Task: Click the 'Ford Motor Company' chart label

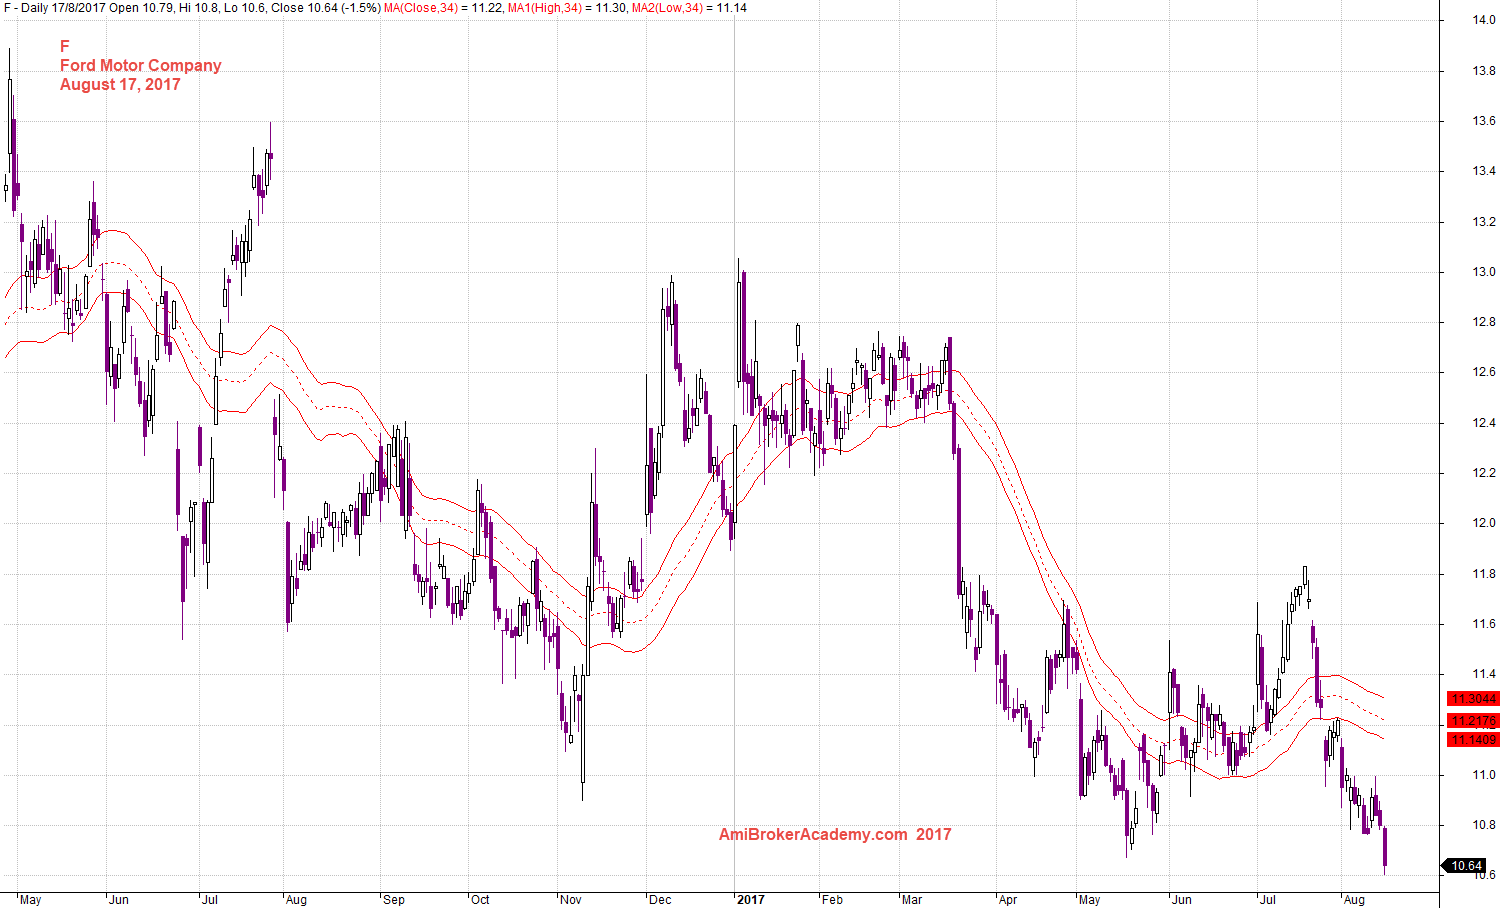Action: coord(141,65)
